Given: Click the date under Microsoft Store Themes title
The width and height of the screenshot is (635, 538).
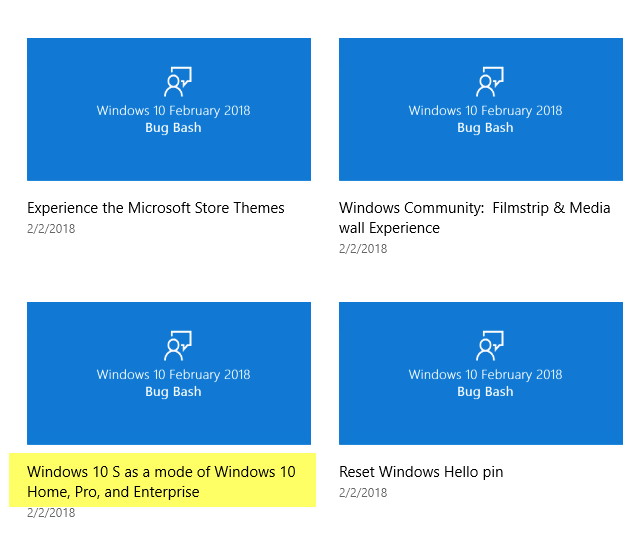Looking at the screenshot, I should point(51,229).
